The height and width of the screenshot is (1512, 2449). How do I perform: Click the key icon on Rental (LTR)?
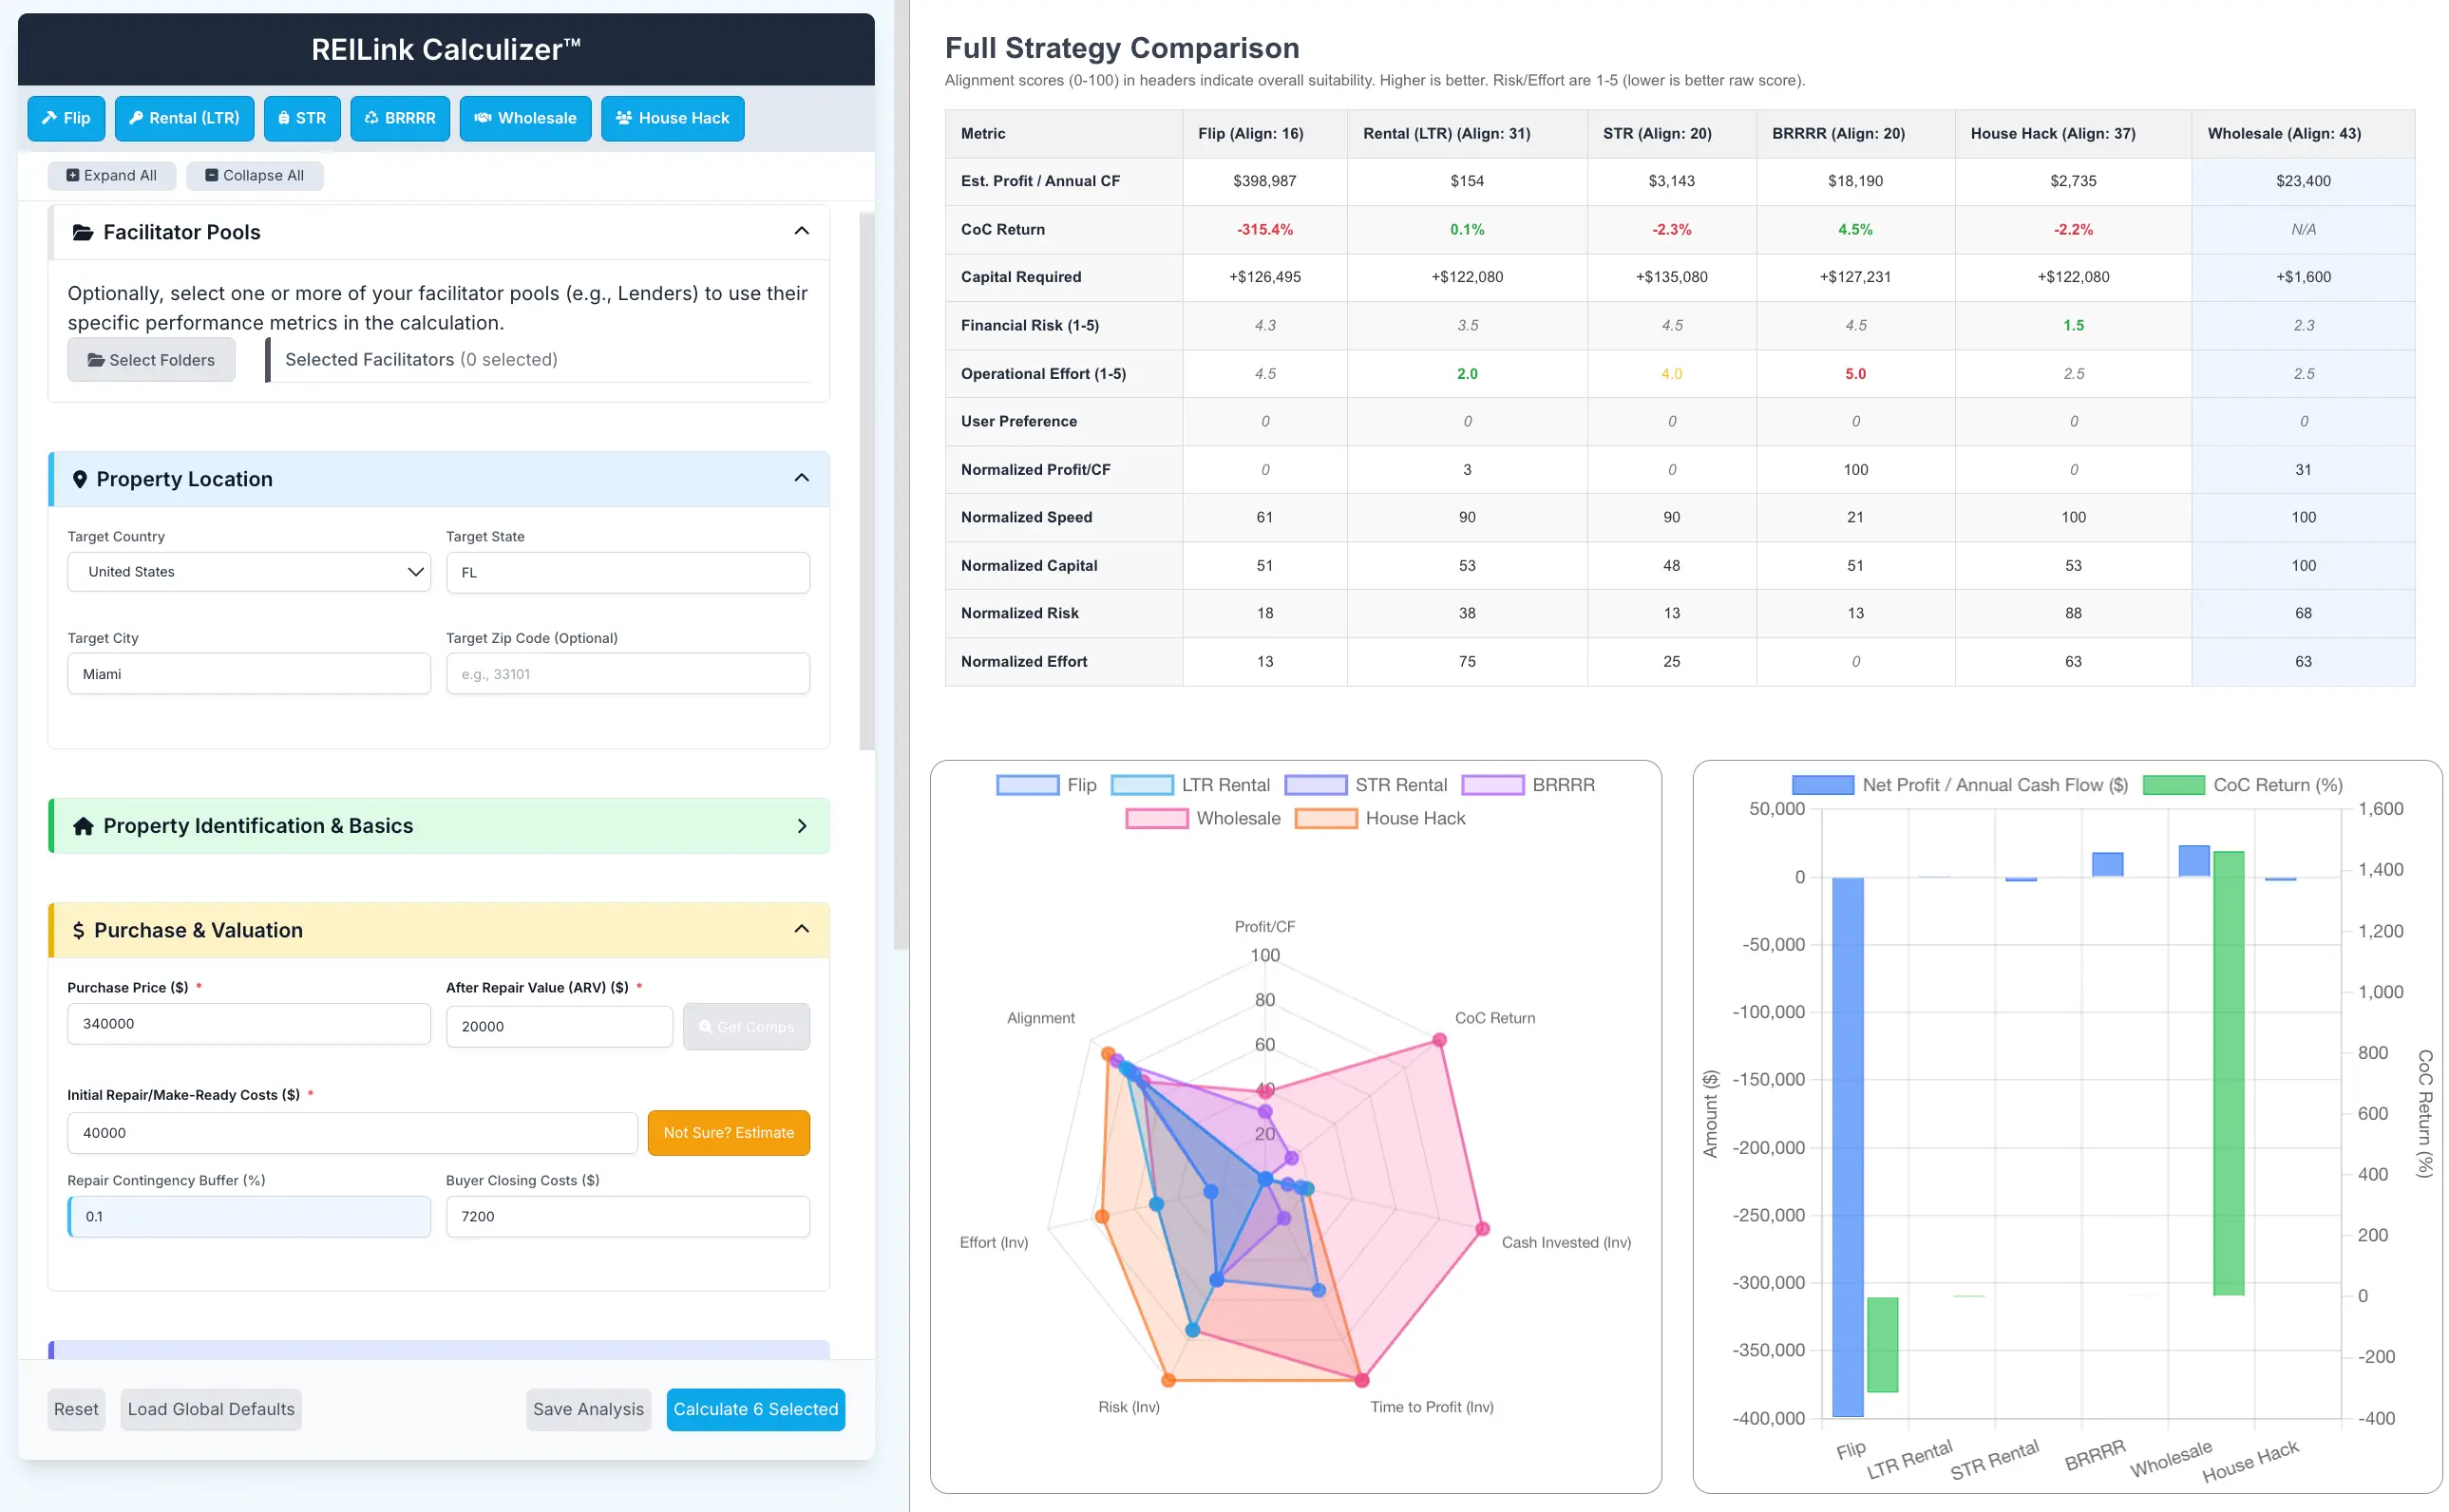point(136,118)
